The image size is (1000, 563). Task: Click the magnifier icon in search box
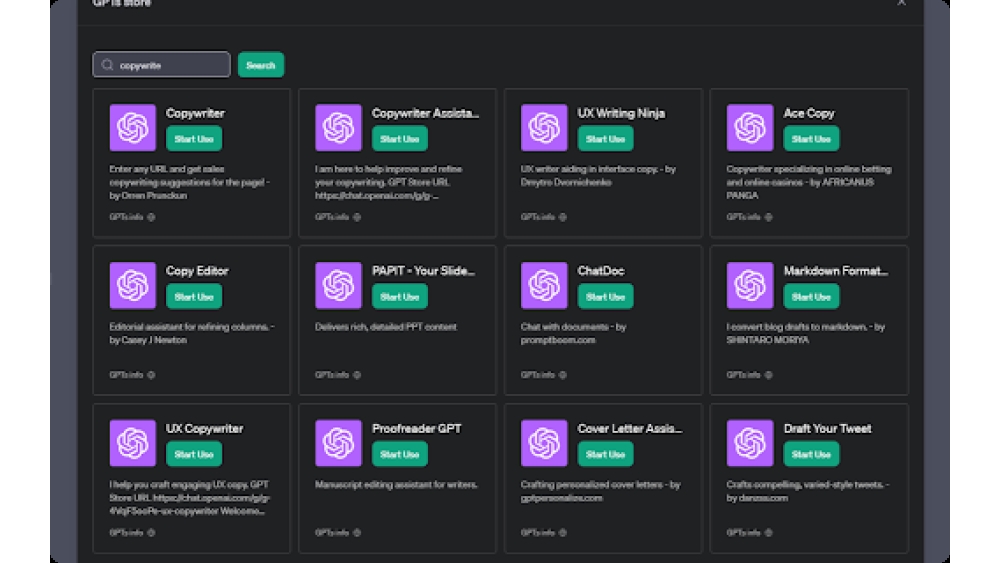pyautogui.click(x=107, y=64)
